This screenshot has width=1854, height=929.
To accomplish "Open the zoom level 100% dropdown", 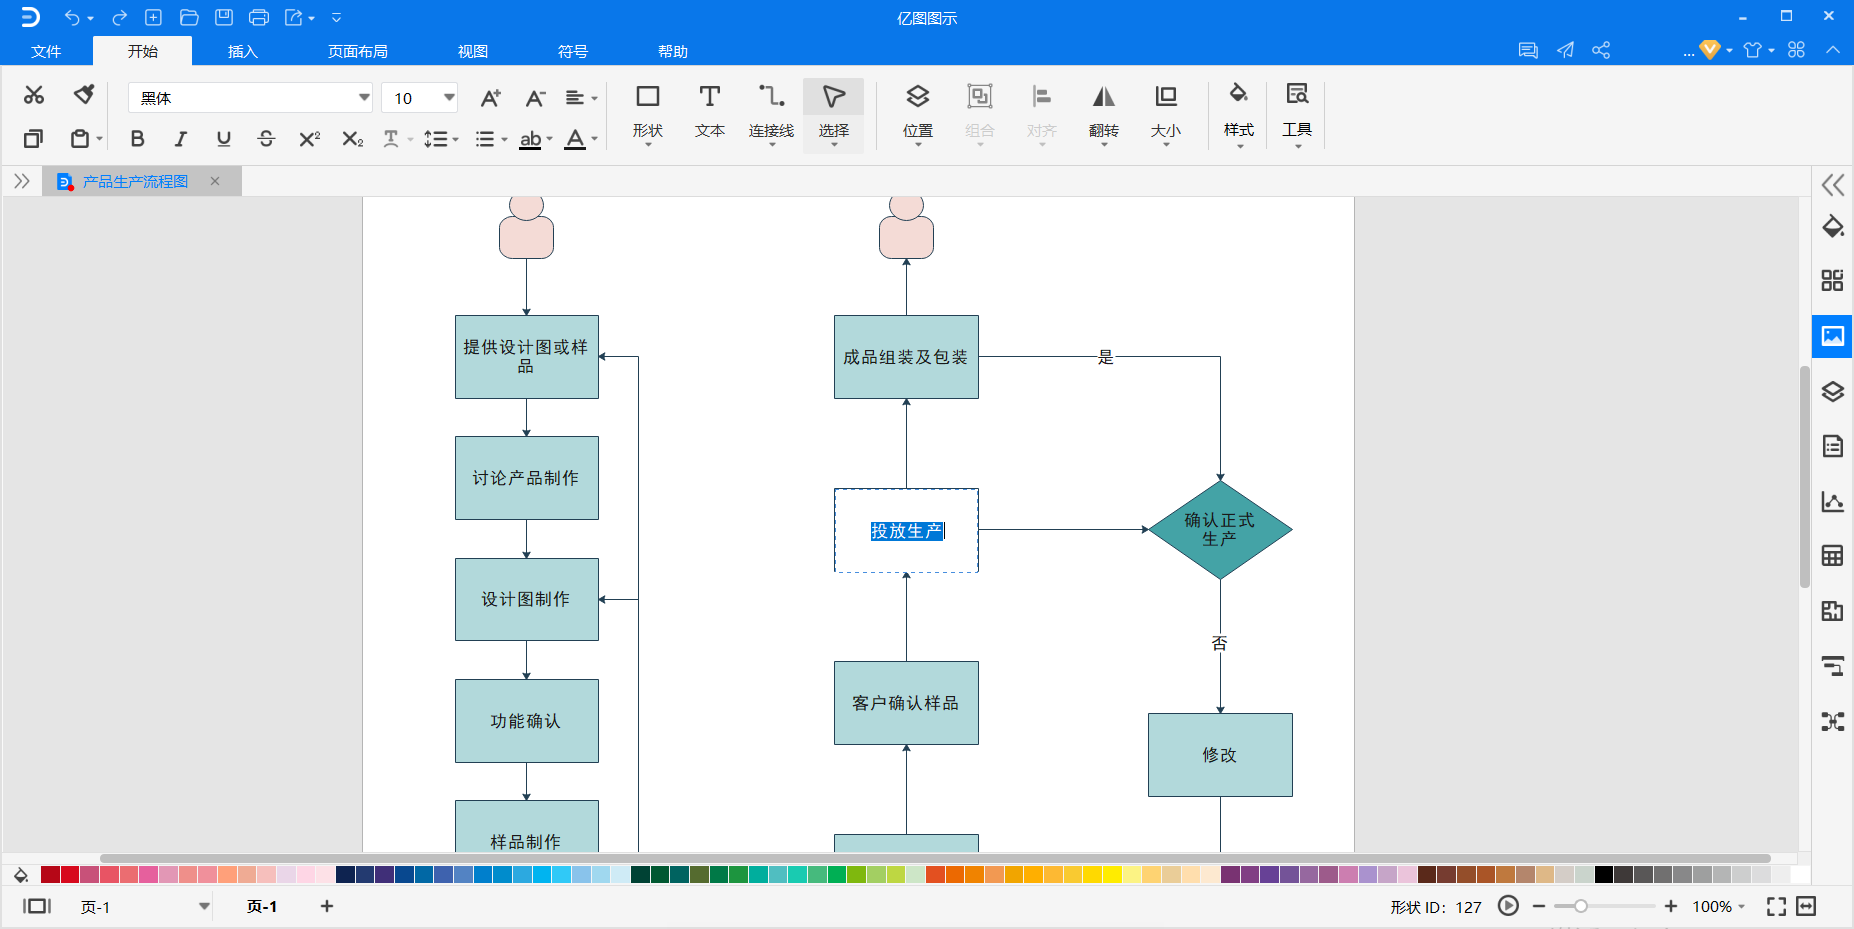I will coord(1718,907).
